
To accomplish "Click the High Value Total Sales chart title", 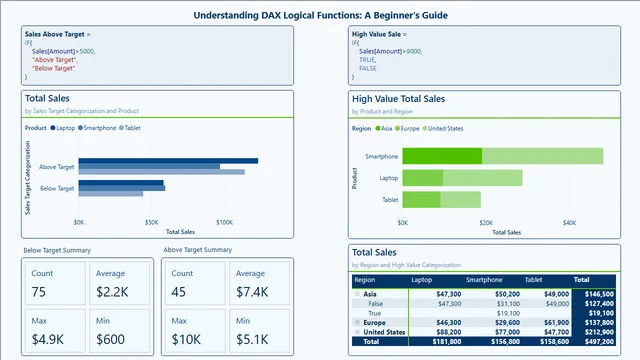I will tap(398, 99).
